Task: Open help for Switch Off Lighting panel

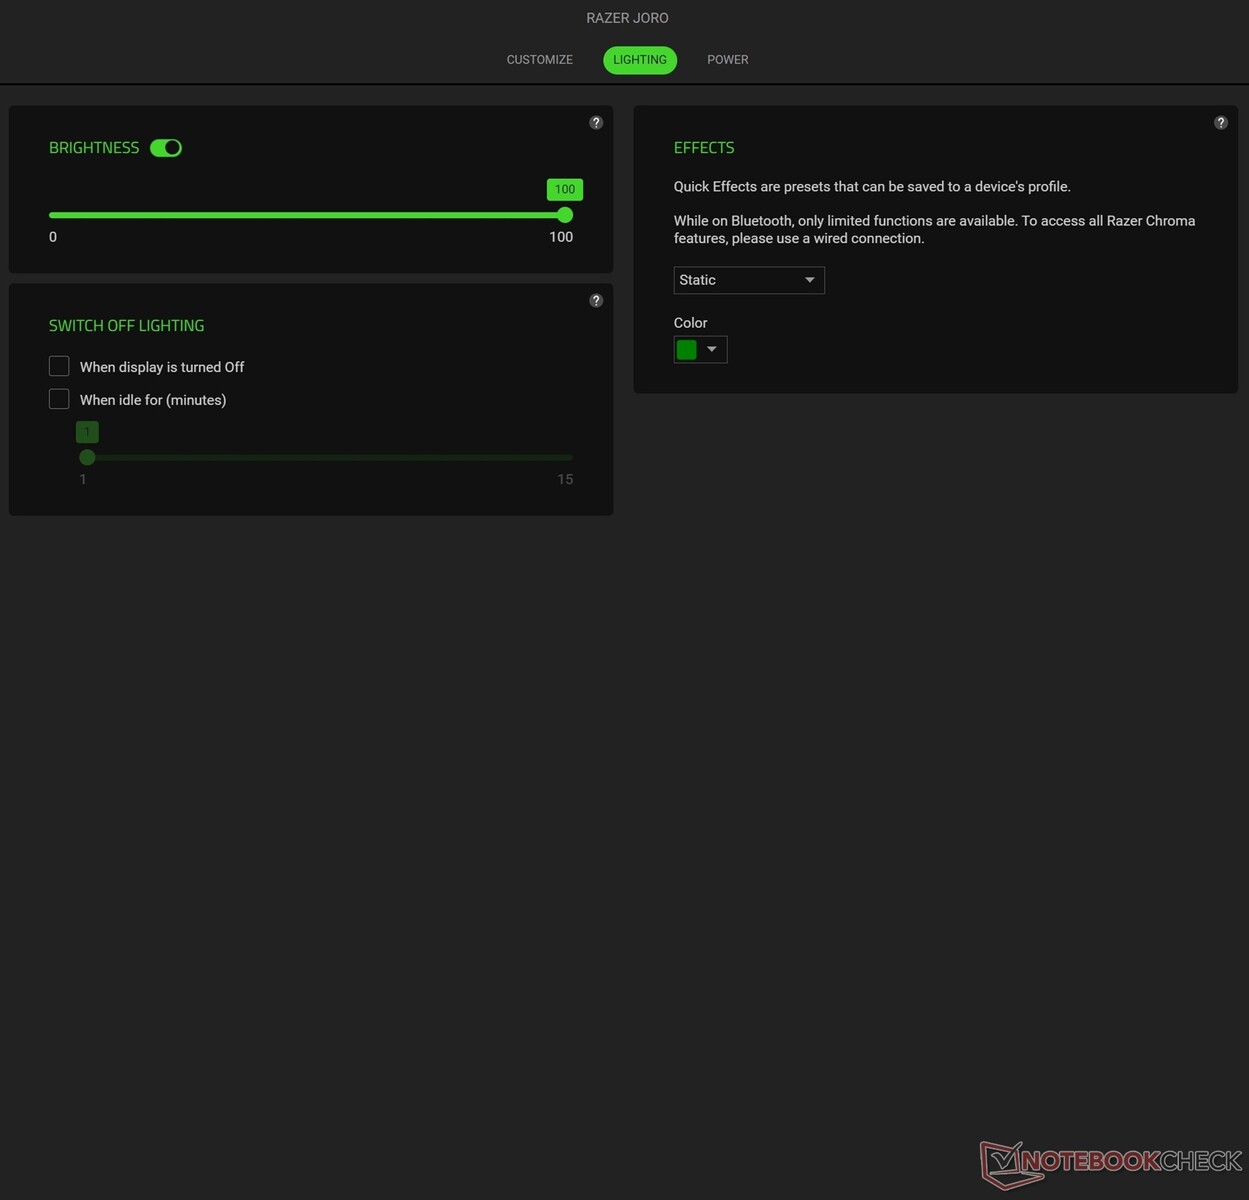Action: (x=596, y=301)
